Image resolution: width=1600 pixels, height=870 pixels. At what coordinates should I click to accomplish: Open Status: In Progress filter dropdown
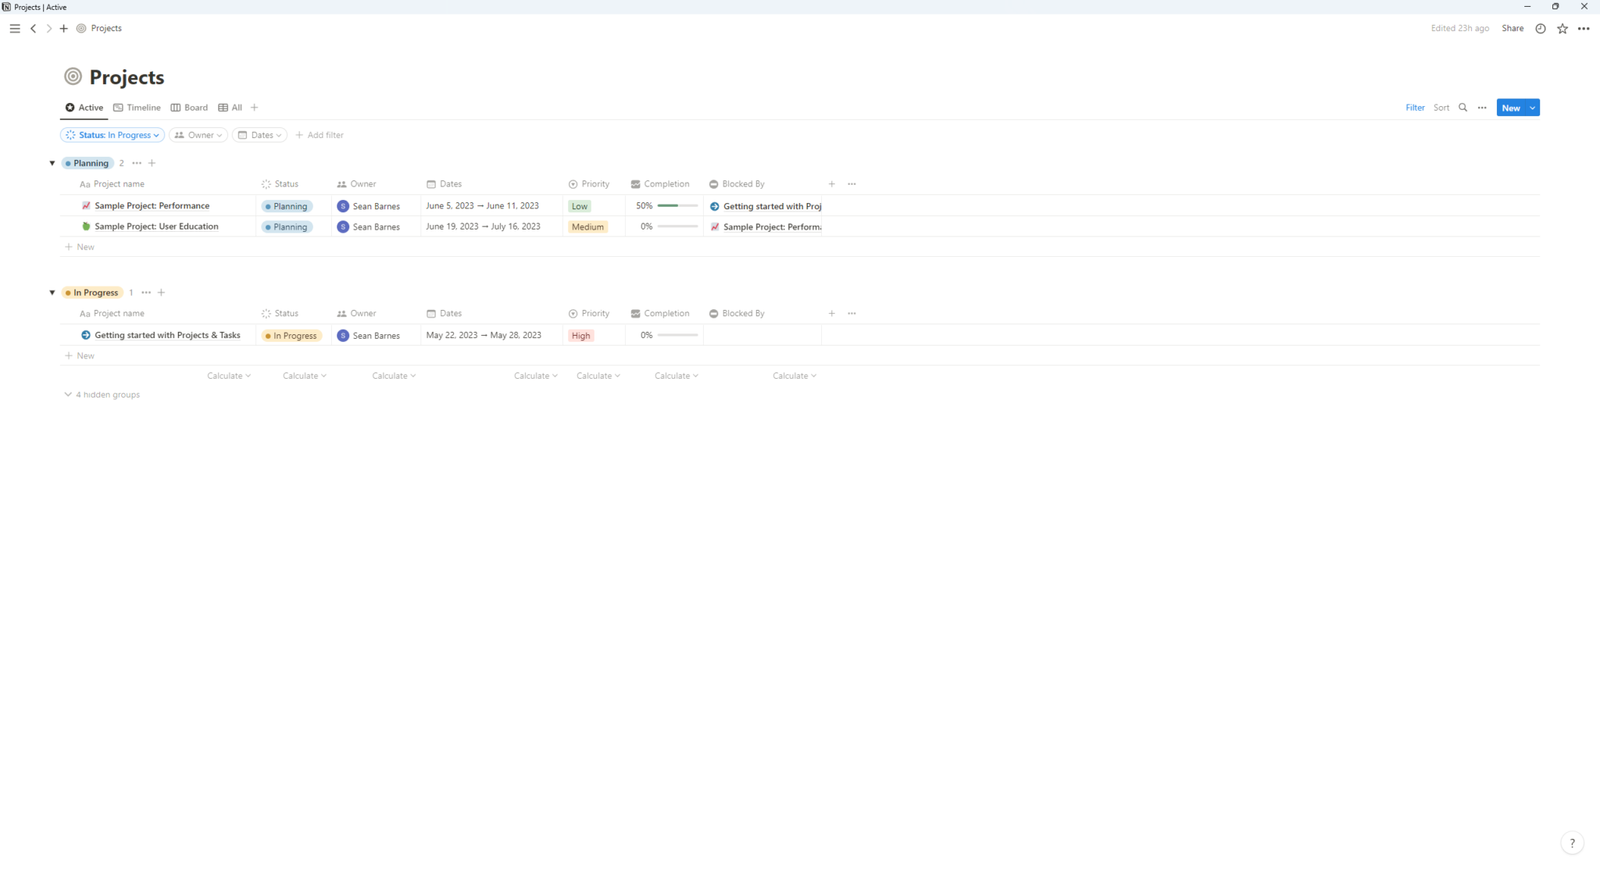pos(112,135)
